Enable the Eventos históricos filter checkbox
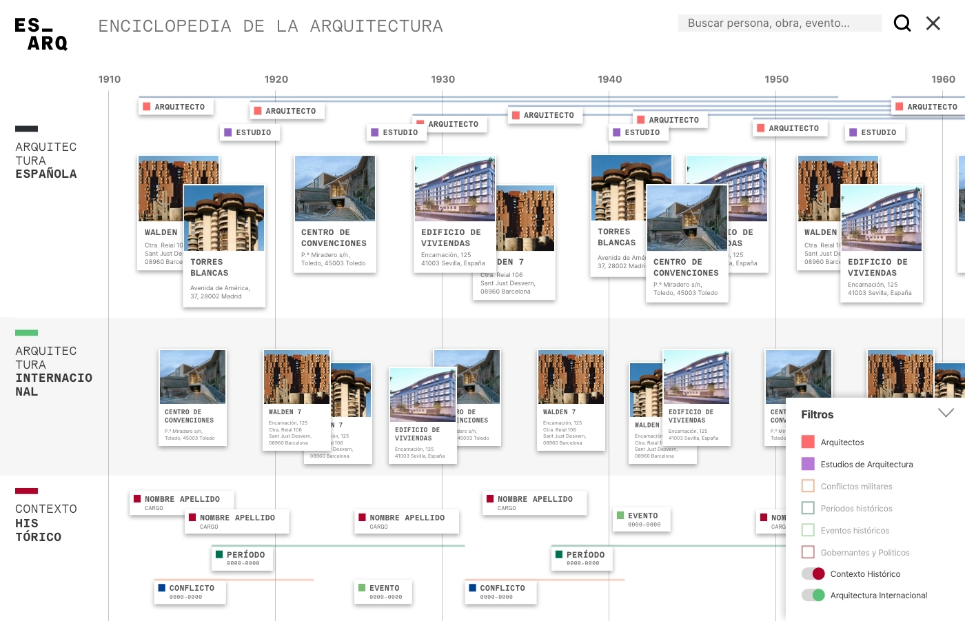The width and height of the screenshot is (965, 621). 808,530
